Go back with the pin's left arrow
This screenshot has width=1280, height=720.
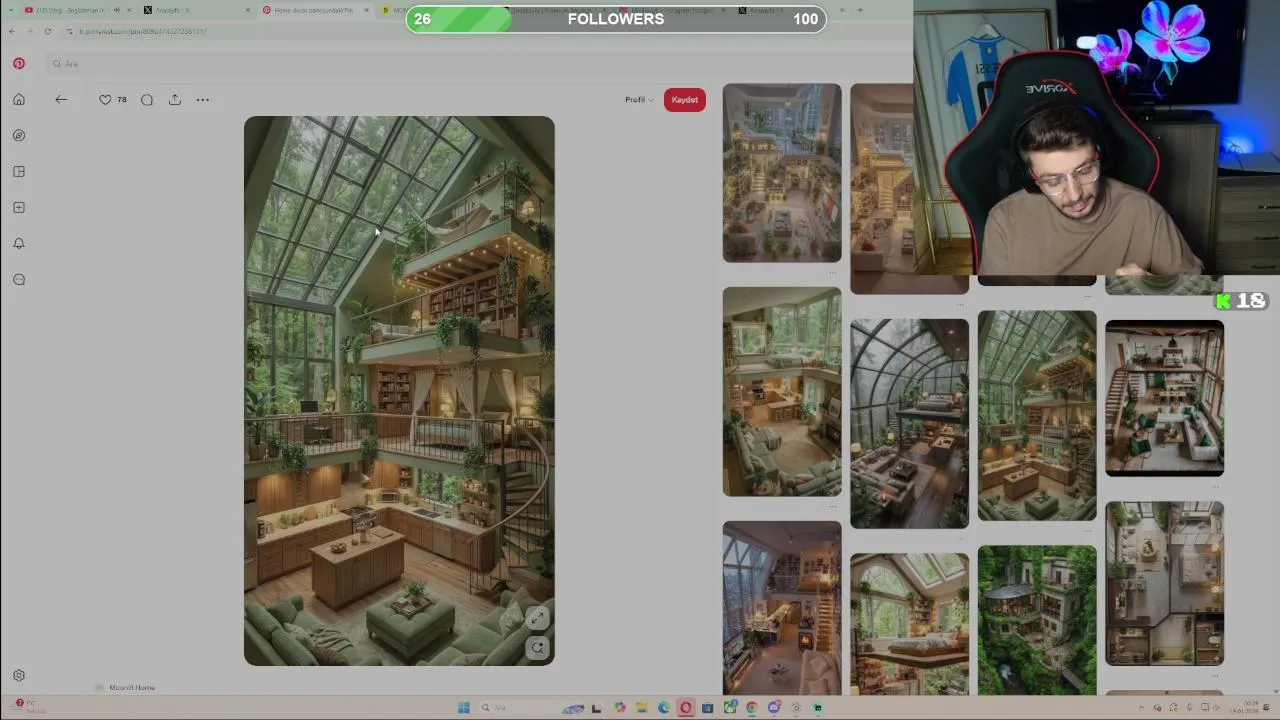61,99
